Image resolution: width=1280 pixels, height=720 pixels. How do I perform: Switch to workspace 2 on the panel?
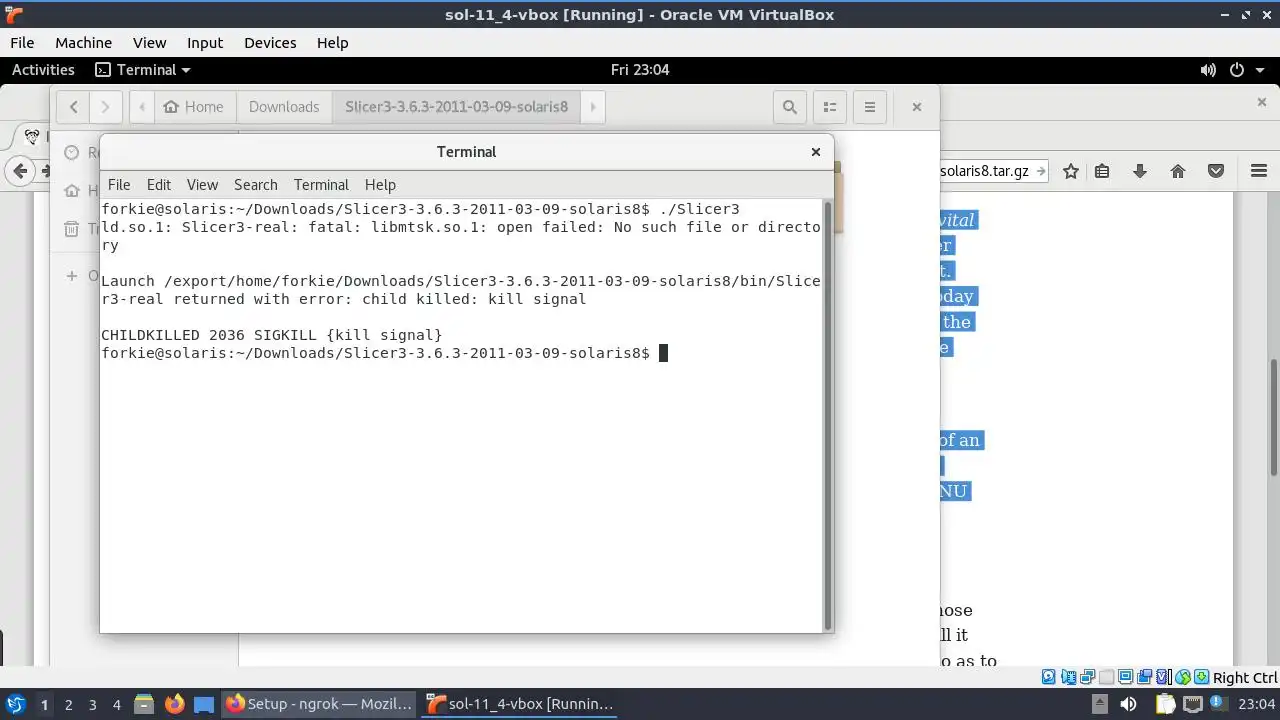tap(68, 704)
